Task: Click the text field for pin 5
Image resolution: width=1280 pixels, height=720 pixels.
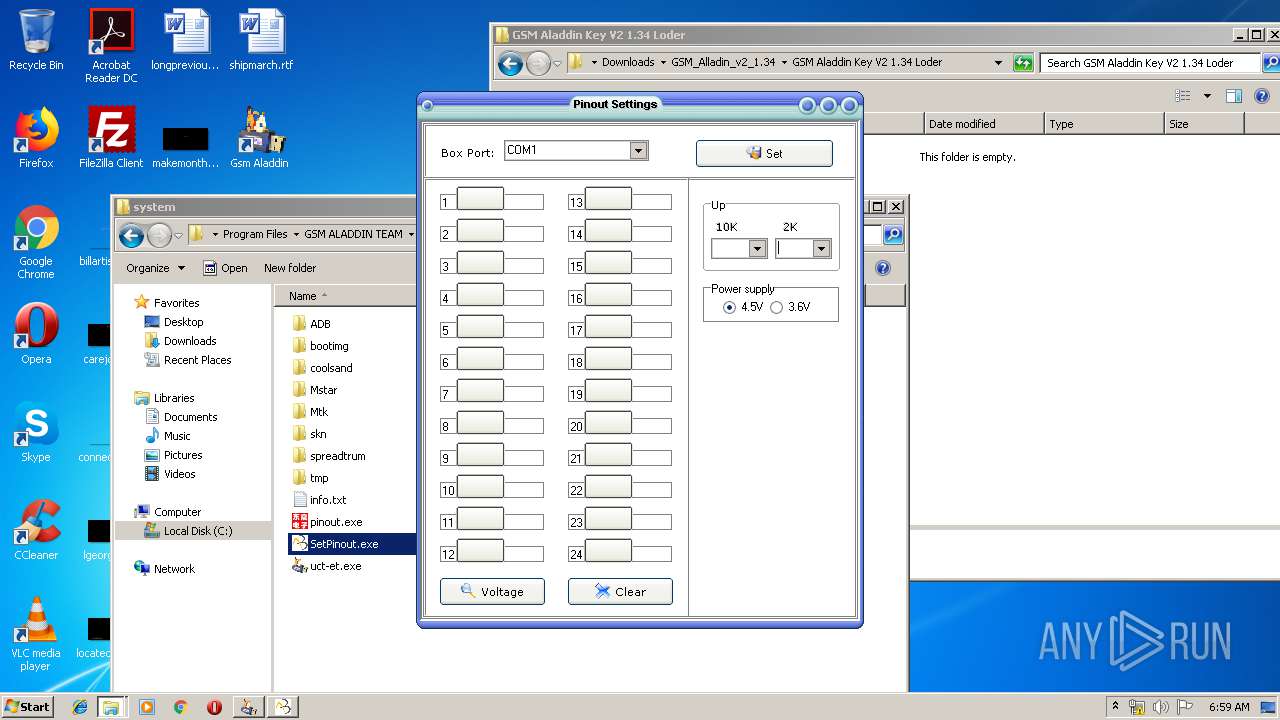Action: coord(524,330)
